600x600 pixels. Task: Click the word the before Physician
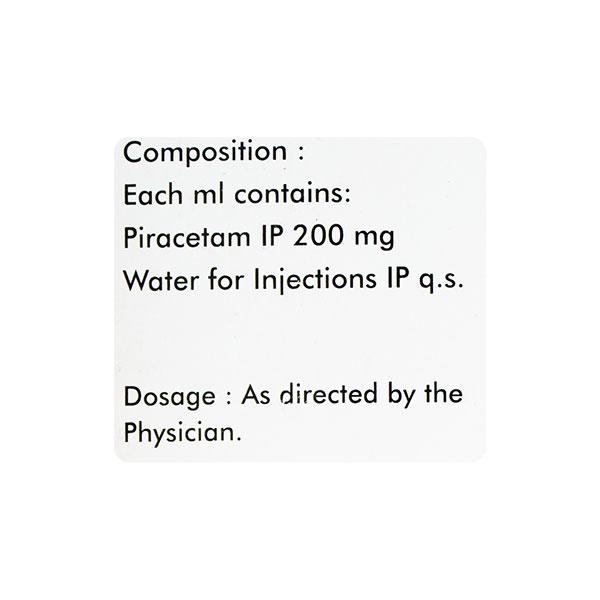pos(443,393)
